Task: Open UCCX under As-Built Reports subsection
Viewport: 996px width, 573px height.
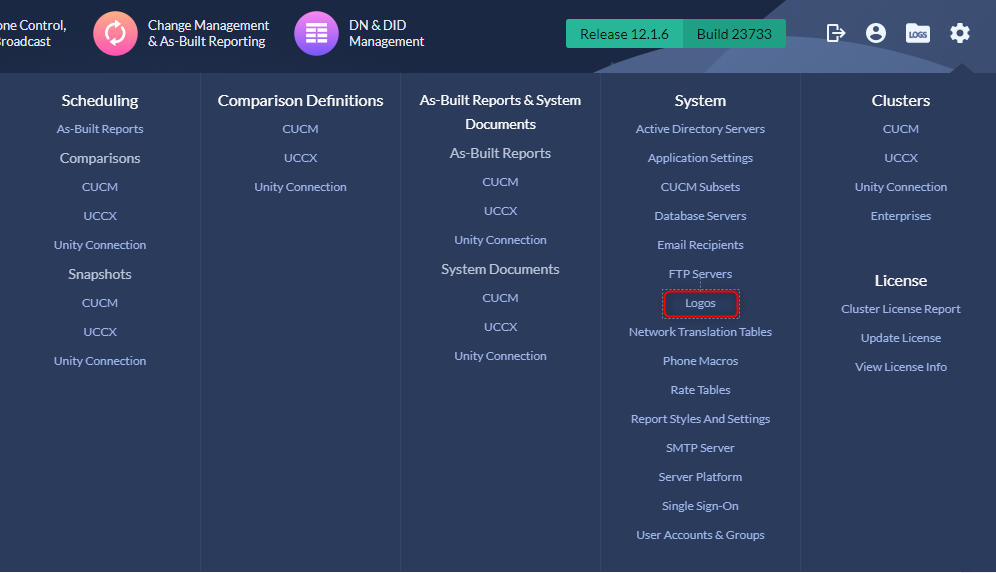Action: (501, 211)
